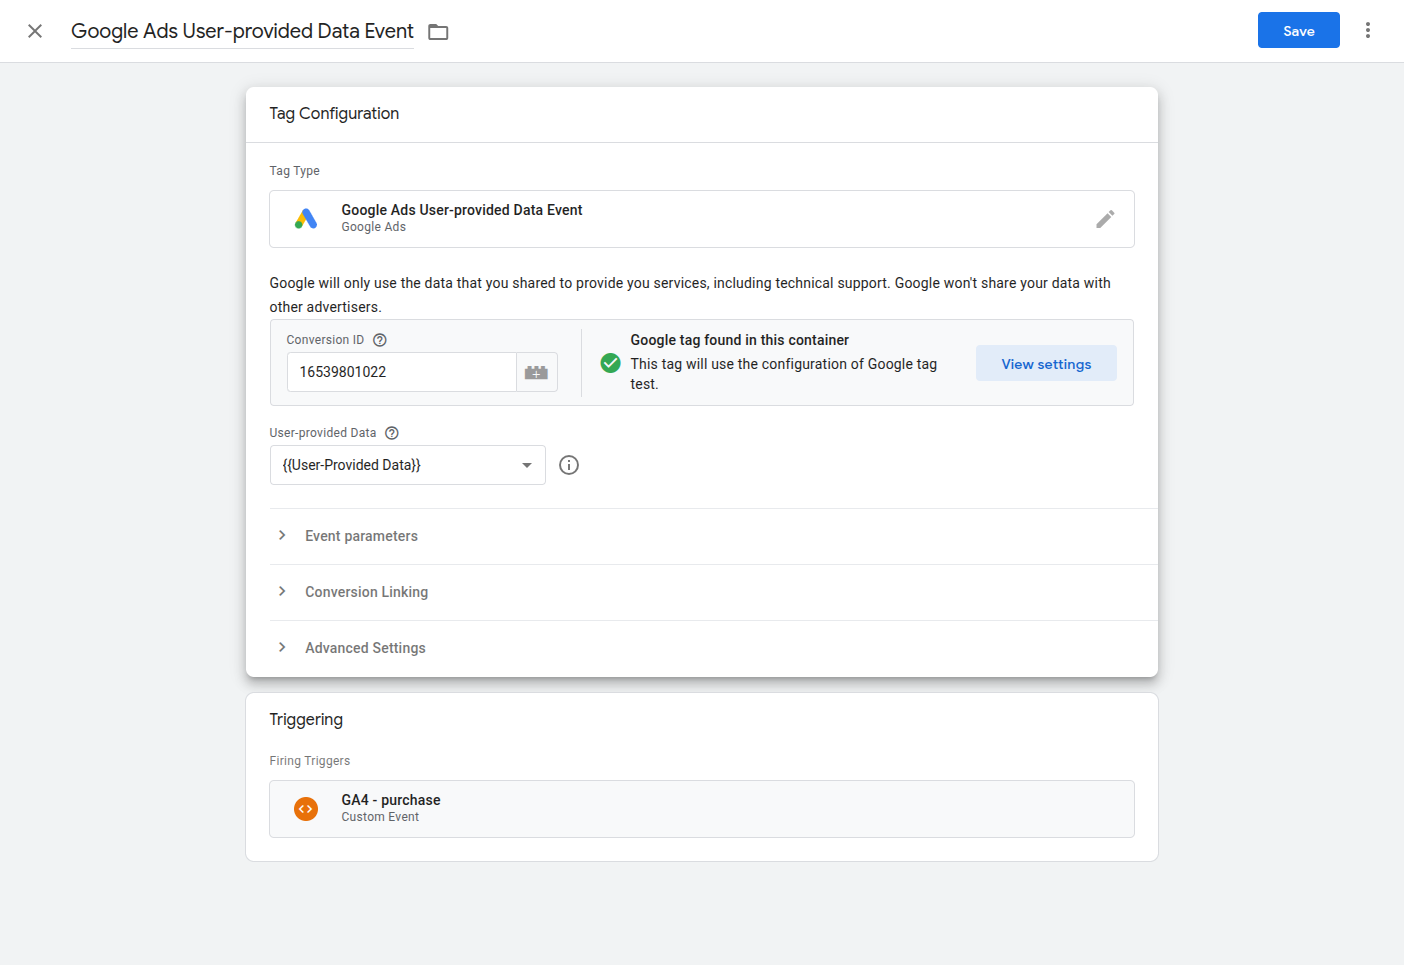Save the tag configuration
The image size is (1404, 965).
coord(1298,30)
